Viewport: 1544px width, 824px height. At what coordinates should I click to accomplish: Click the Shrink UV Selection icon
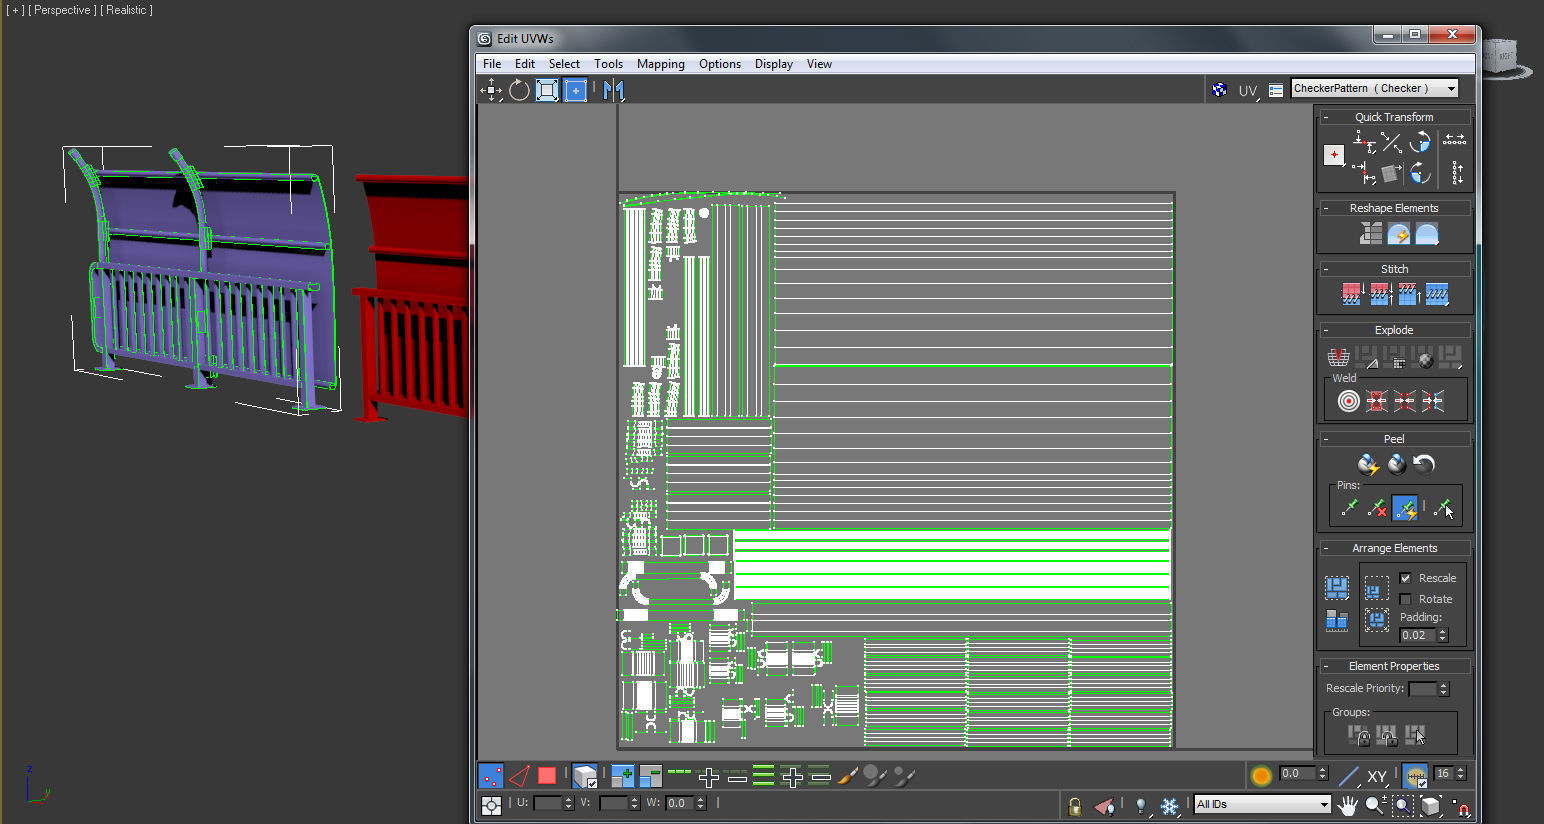click(x=651, y=775)
